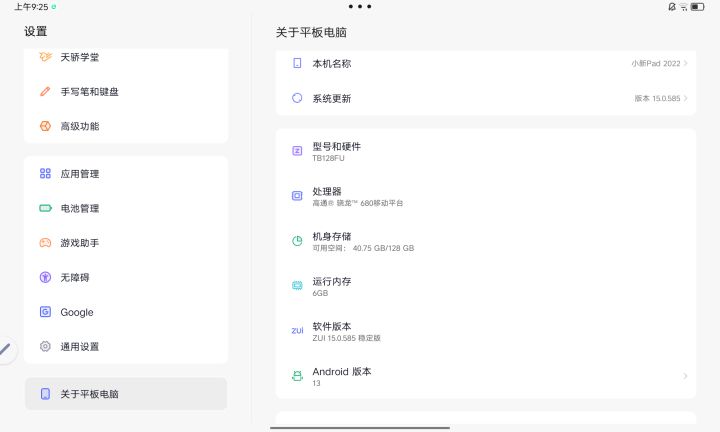This screenshot has height=432, width=720.
Task: Open 本机名称 chevron arrow
Action: click(x=685, y=63)
